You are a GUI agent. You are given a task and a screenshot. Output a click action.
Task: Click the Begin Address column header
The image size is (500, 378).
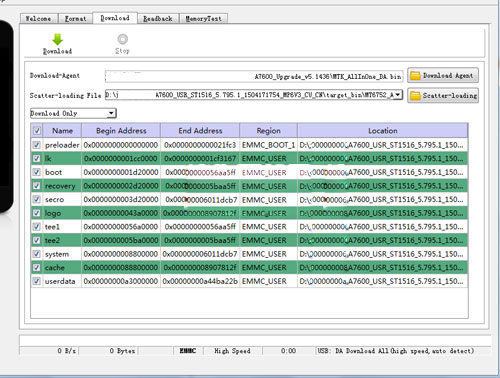(x=121, y=131)
